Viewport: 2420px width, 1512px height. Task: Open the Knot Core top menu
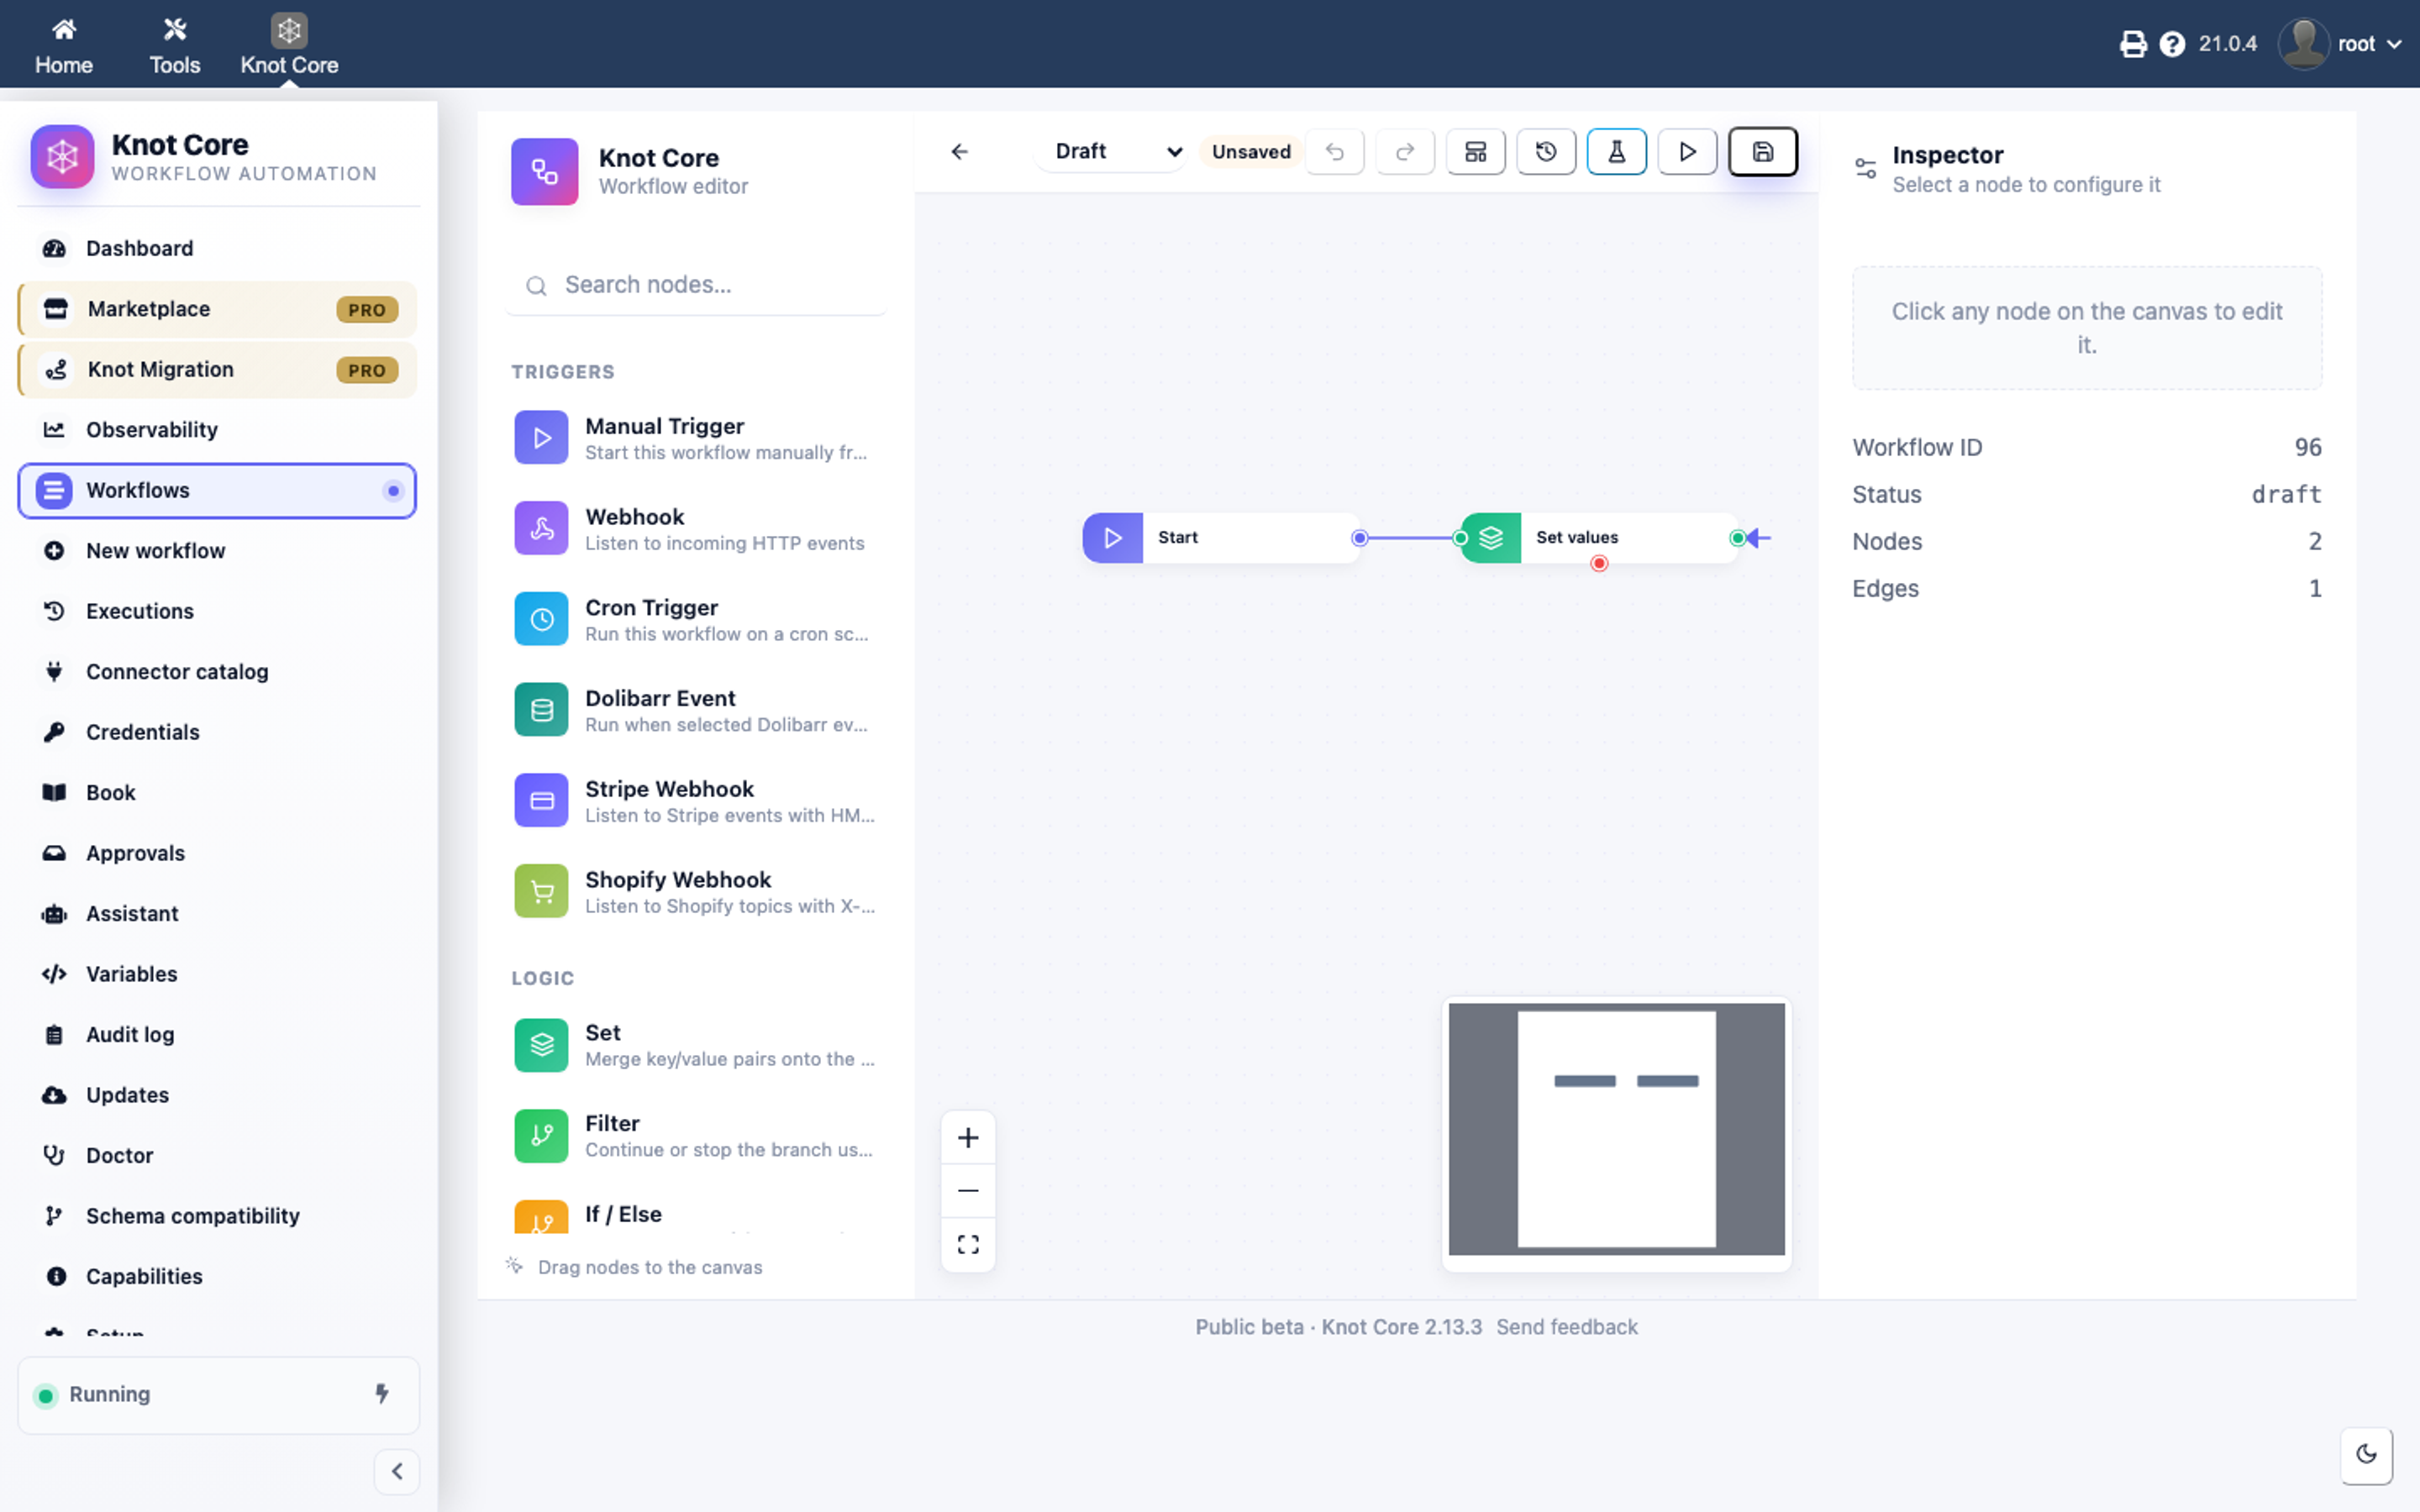point(289,46)
